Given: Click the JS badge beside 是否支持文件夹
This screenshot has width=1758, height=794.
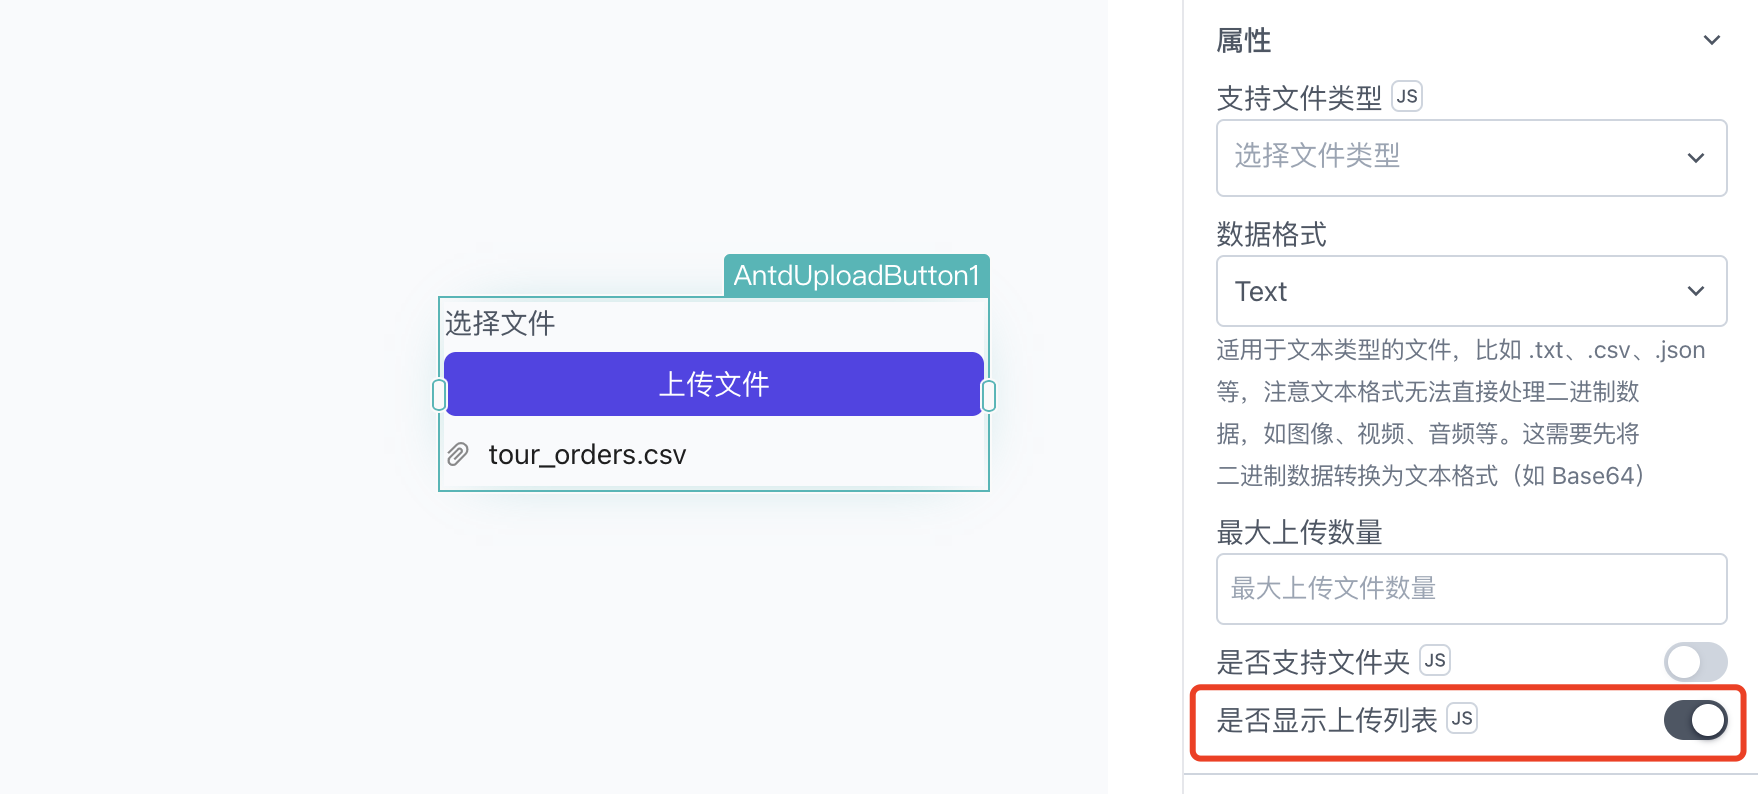Looking at the screenshot, I should pyautogui.click(x=1435, y=660).
